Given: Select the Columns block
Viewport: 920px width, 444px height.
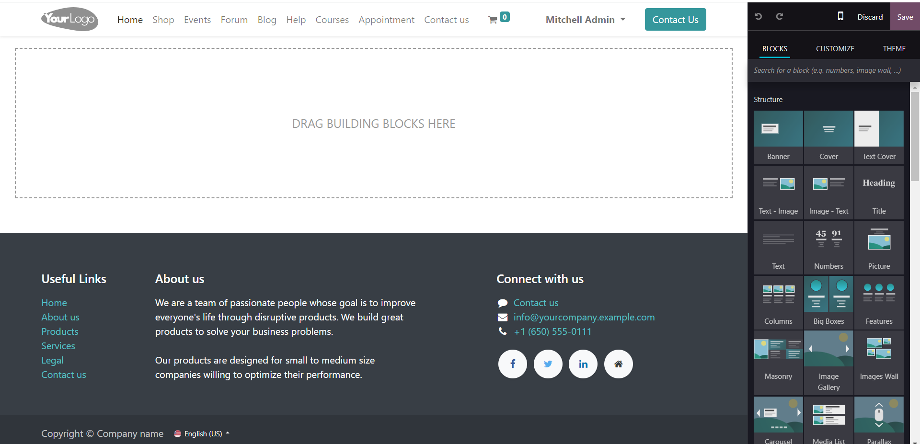Looking at the screenshot, I should click(778, 301).
